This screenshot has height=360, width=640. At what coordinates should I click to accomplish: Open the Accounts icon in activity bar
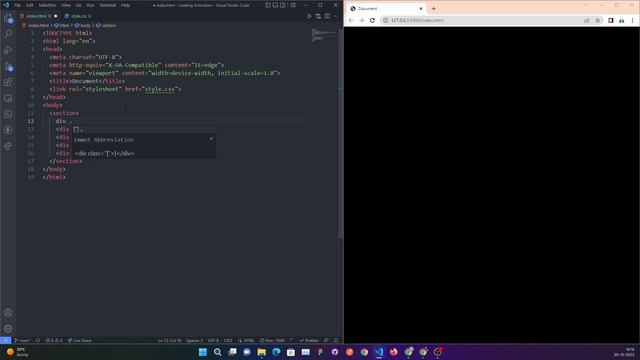coord(8,313)
